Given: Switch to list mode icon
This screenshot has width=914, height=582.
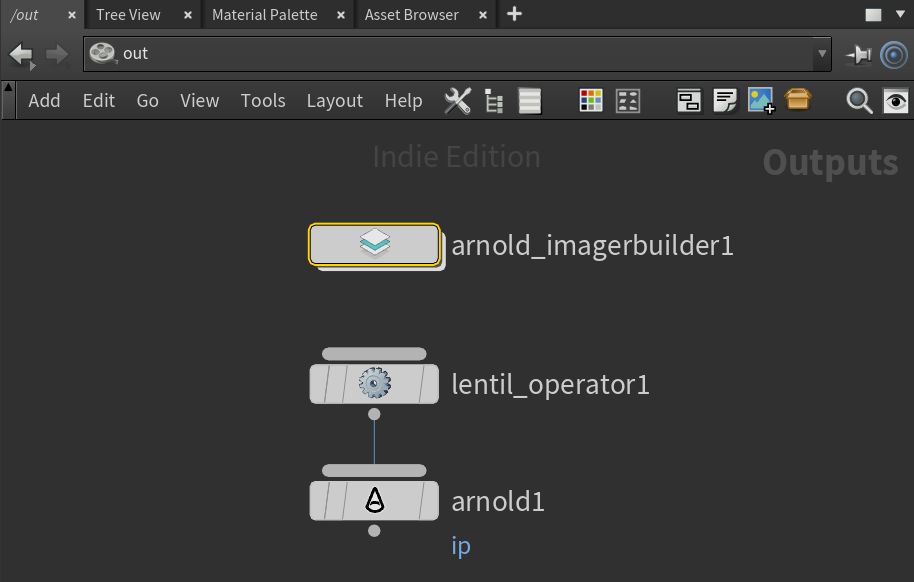Looking at the screenshot, I should pyautogui.click(x=530, y=101).
